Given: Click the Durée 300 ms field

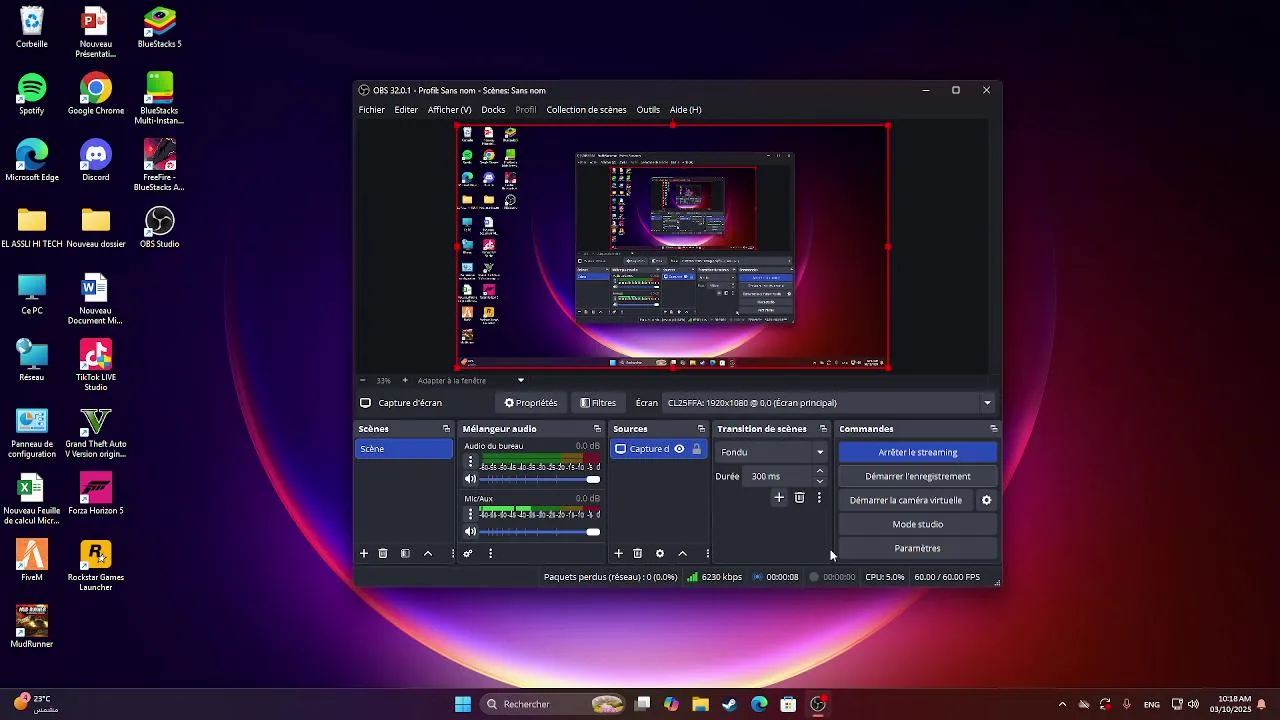Looking at the screenshot, I should click(x=779, y=476).
